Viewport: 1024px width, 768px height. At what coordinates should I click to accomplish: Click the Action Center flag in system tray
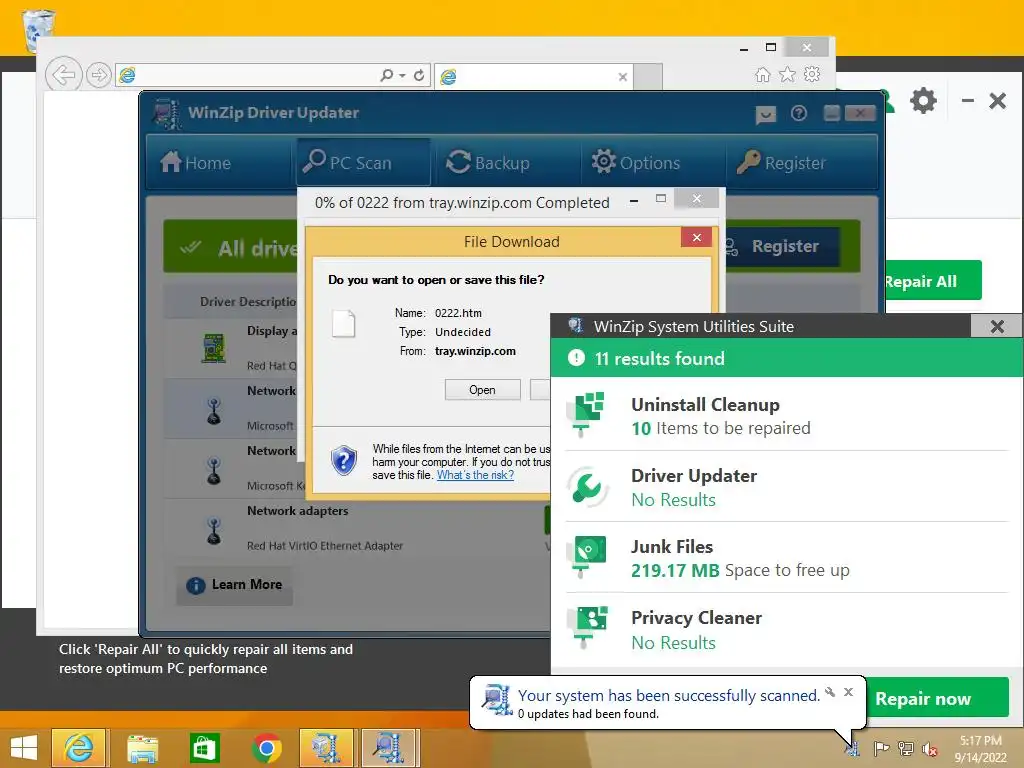pyautogui.click(x=882, y=748)
